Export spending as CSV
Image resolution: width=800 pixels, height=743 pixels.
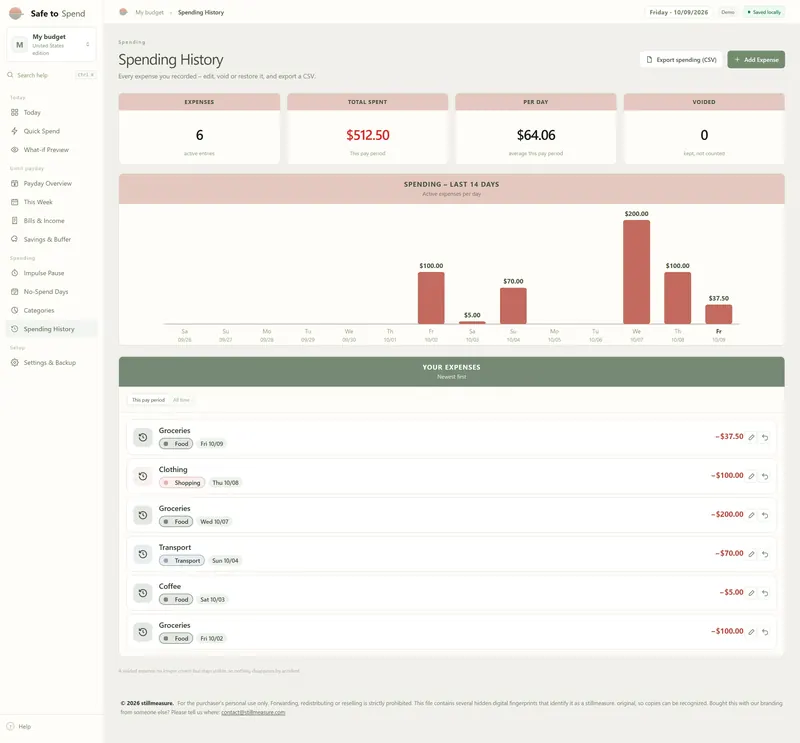pos(681,60)
